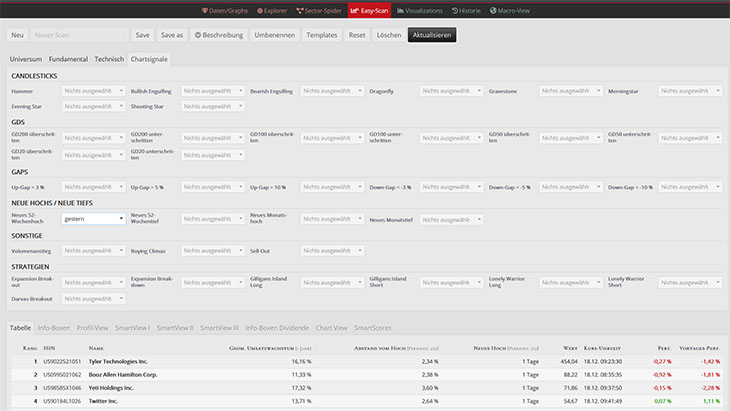Open the GD100 überschritten dropdown
The height and width of the screenshot is (411, 730).
tap(332, 138)
